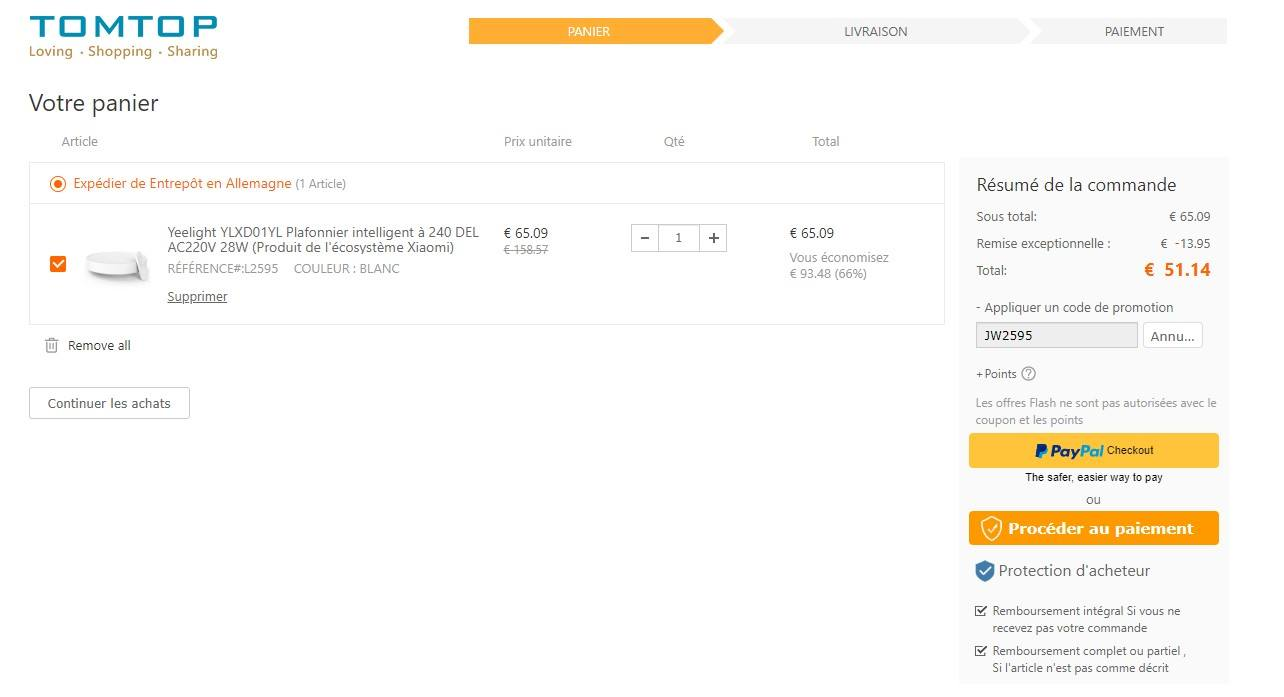Decrease quantity with the minus button

645,238
